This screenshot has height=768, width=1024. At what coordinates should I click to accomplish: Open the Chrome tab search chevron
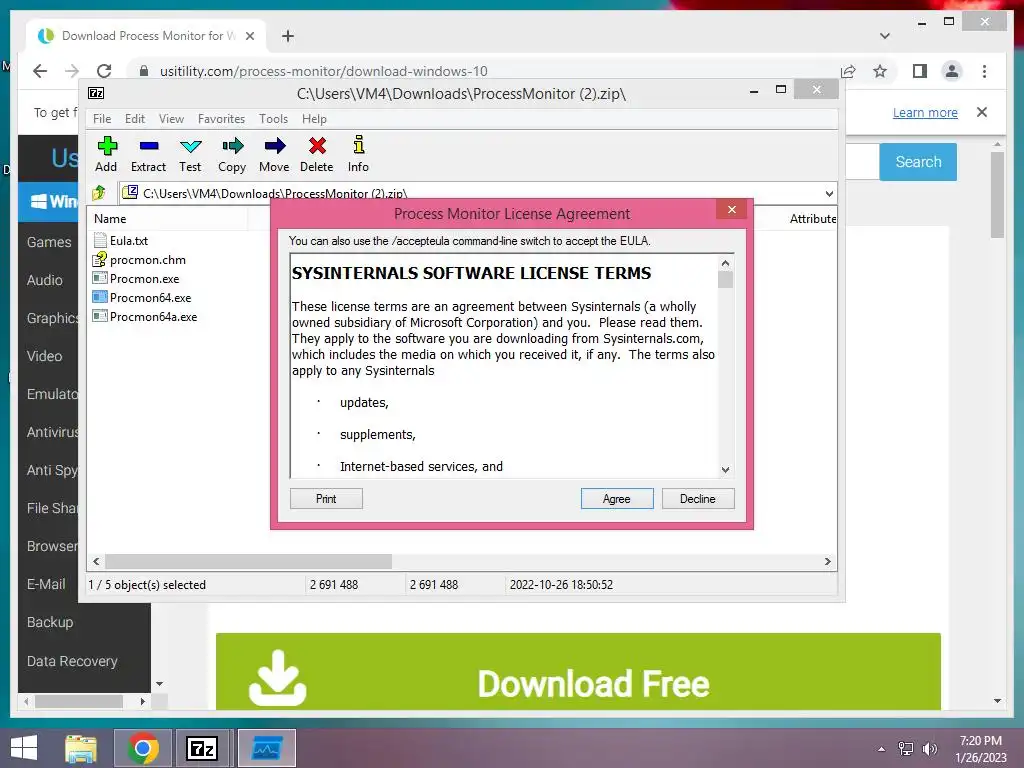[884, 36]
